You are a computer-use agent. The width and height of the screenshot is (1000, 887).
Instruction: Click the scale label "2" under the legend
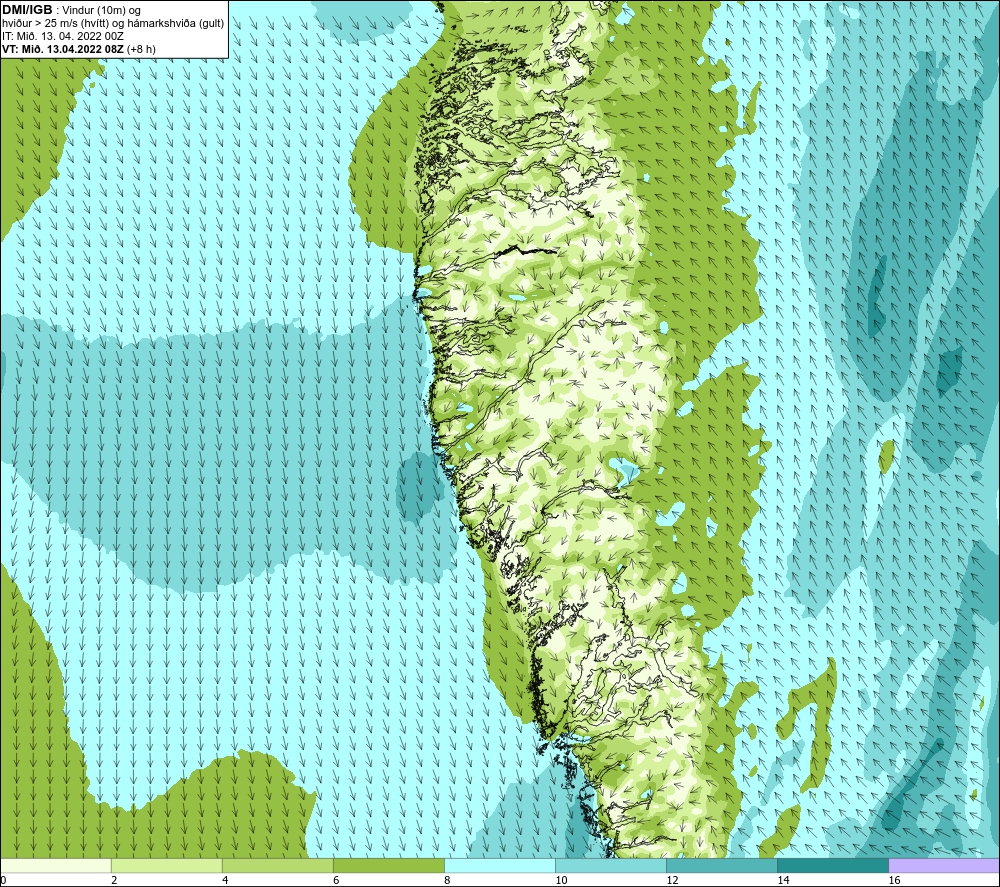click(114, 881)
